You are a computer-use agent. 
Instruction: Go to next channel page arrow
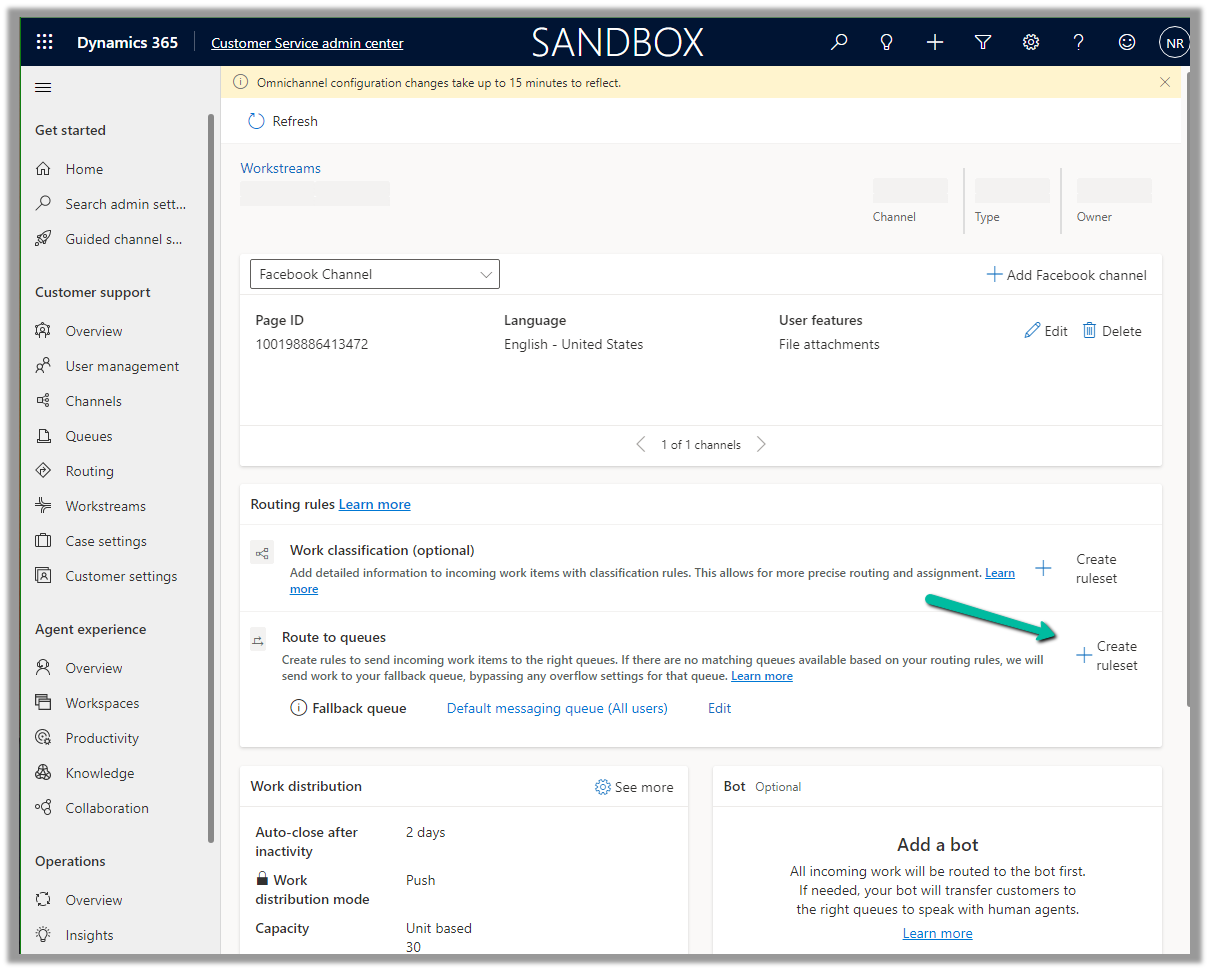[x=761, y=444]
